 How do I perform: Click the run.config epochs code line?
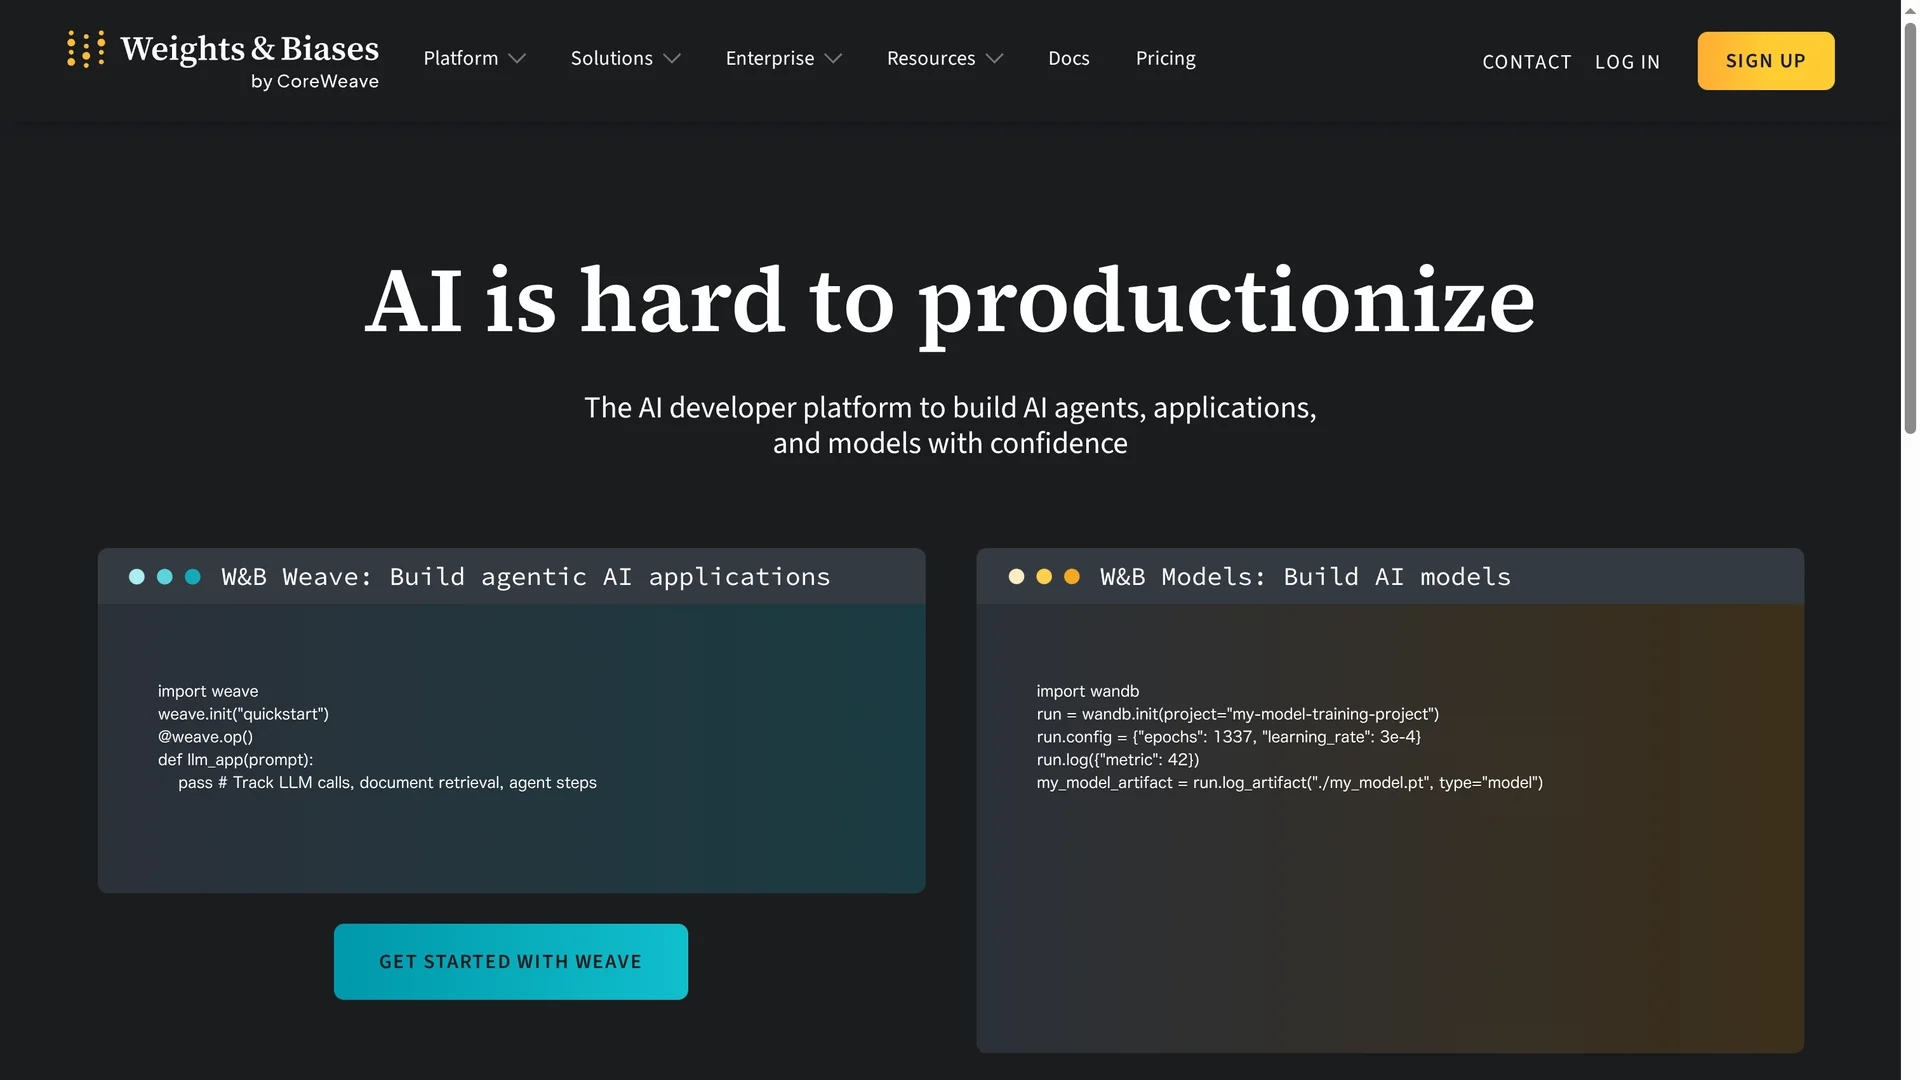click(1228, 737)
